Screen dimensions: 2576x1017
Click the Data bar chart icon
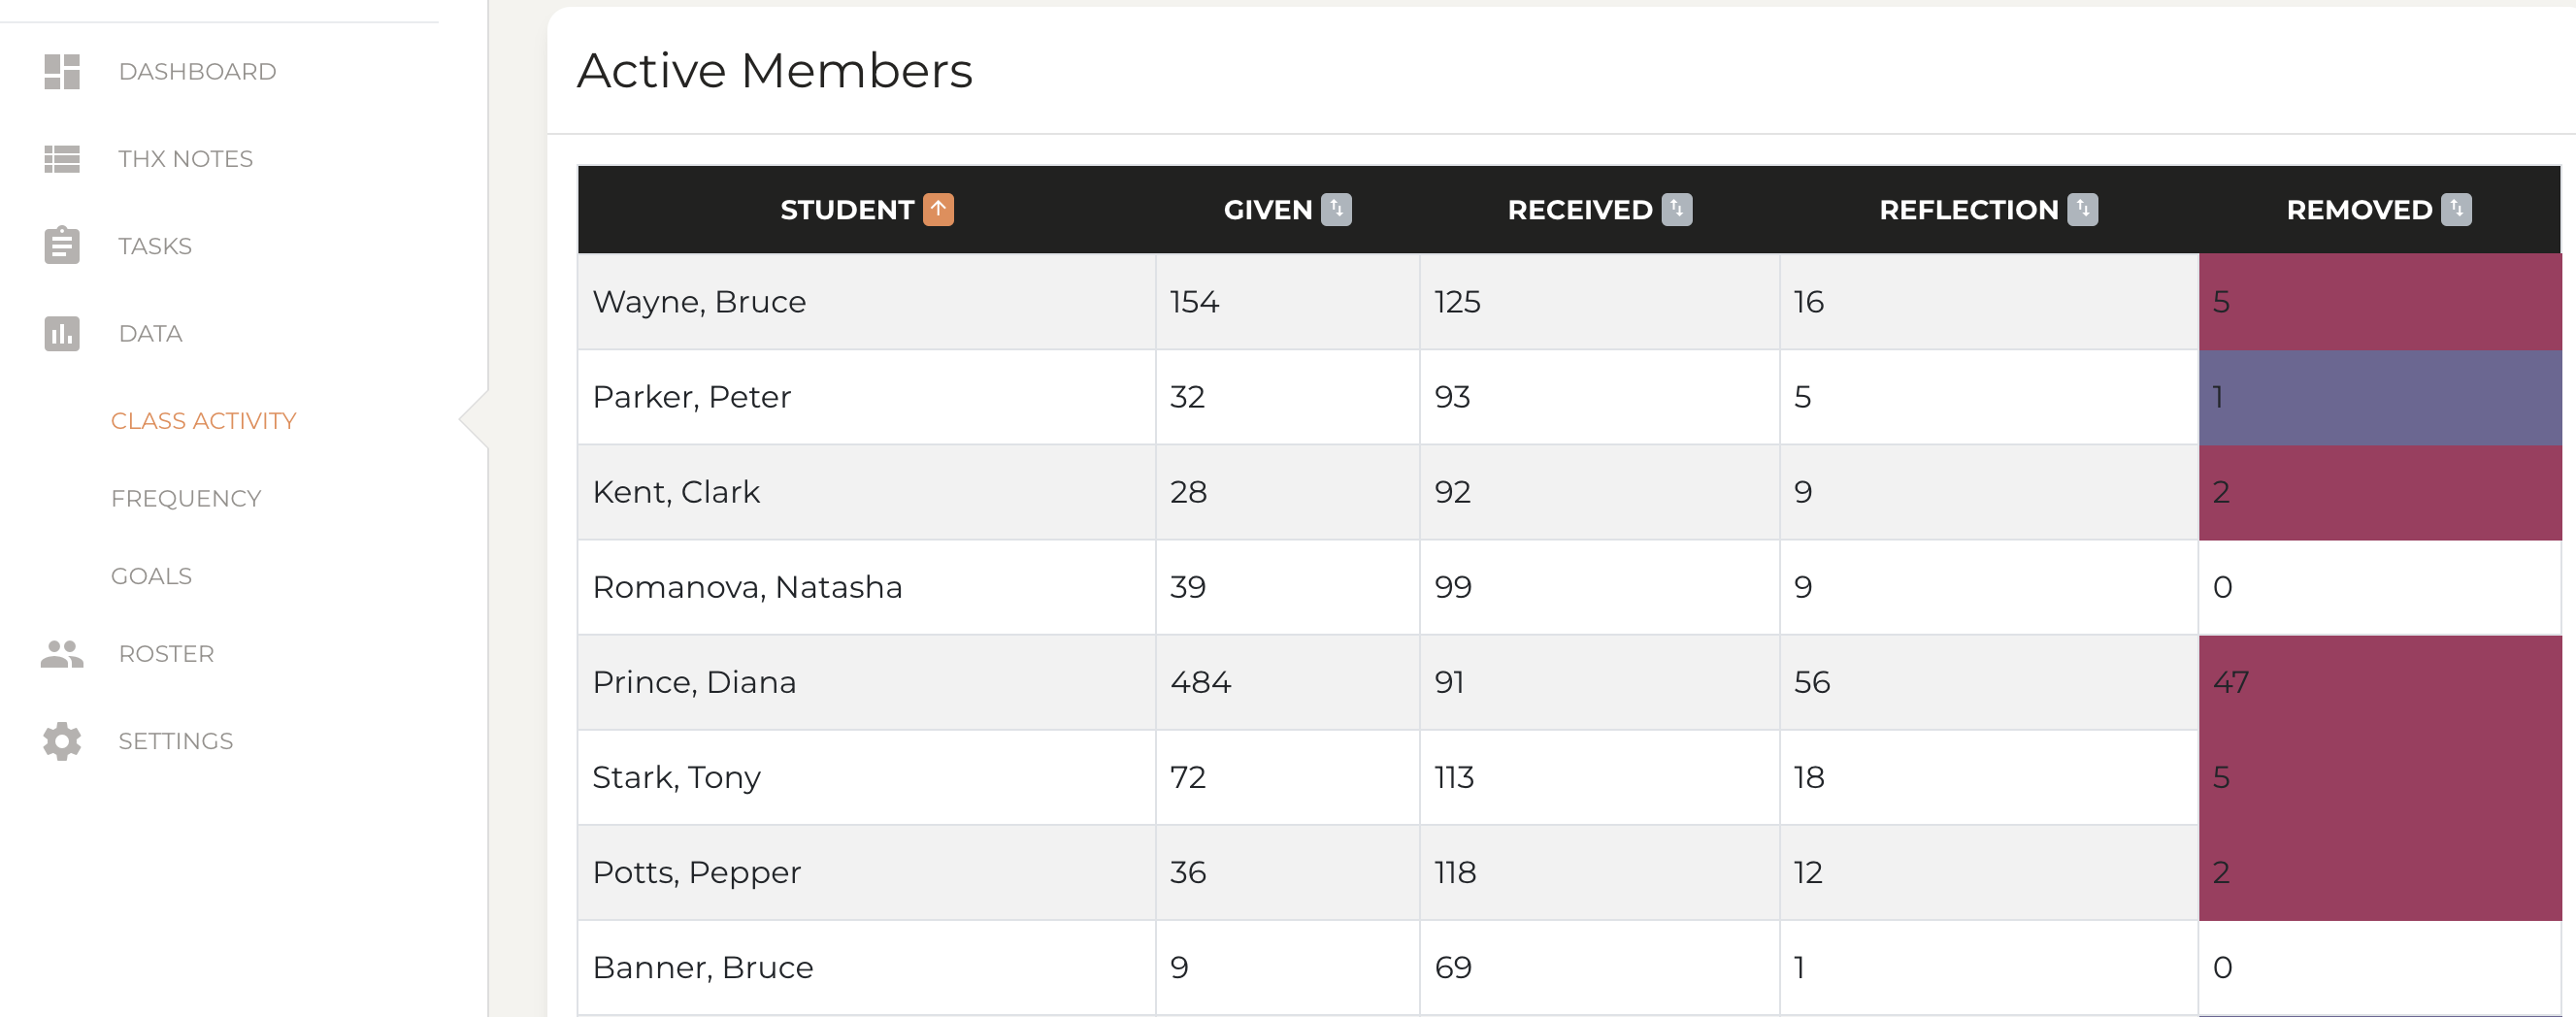pos(62,334)
